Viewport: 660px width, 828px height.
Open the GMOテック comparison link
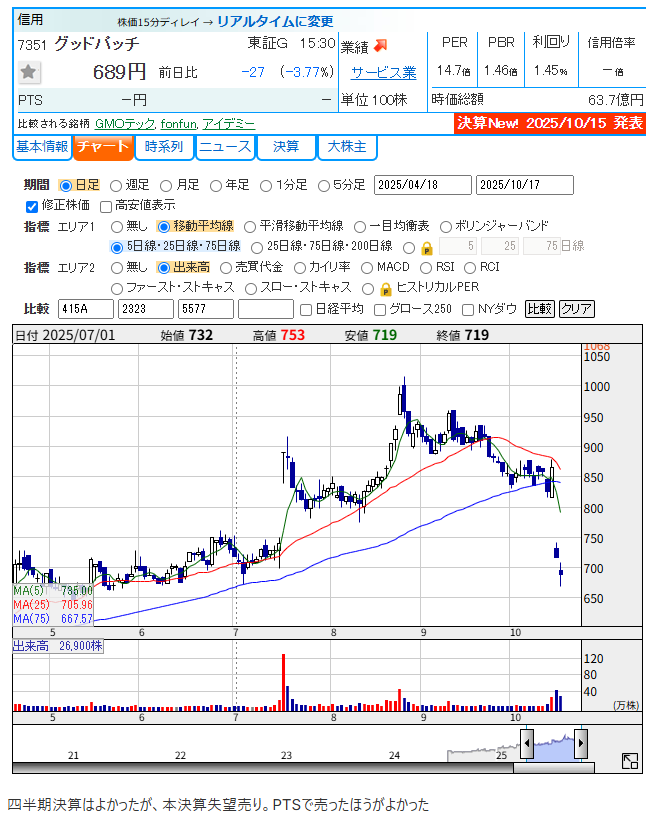pyautogui.click(x=124, y=123)
